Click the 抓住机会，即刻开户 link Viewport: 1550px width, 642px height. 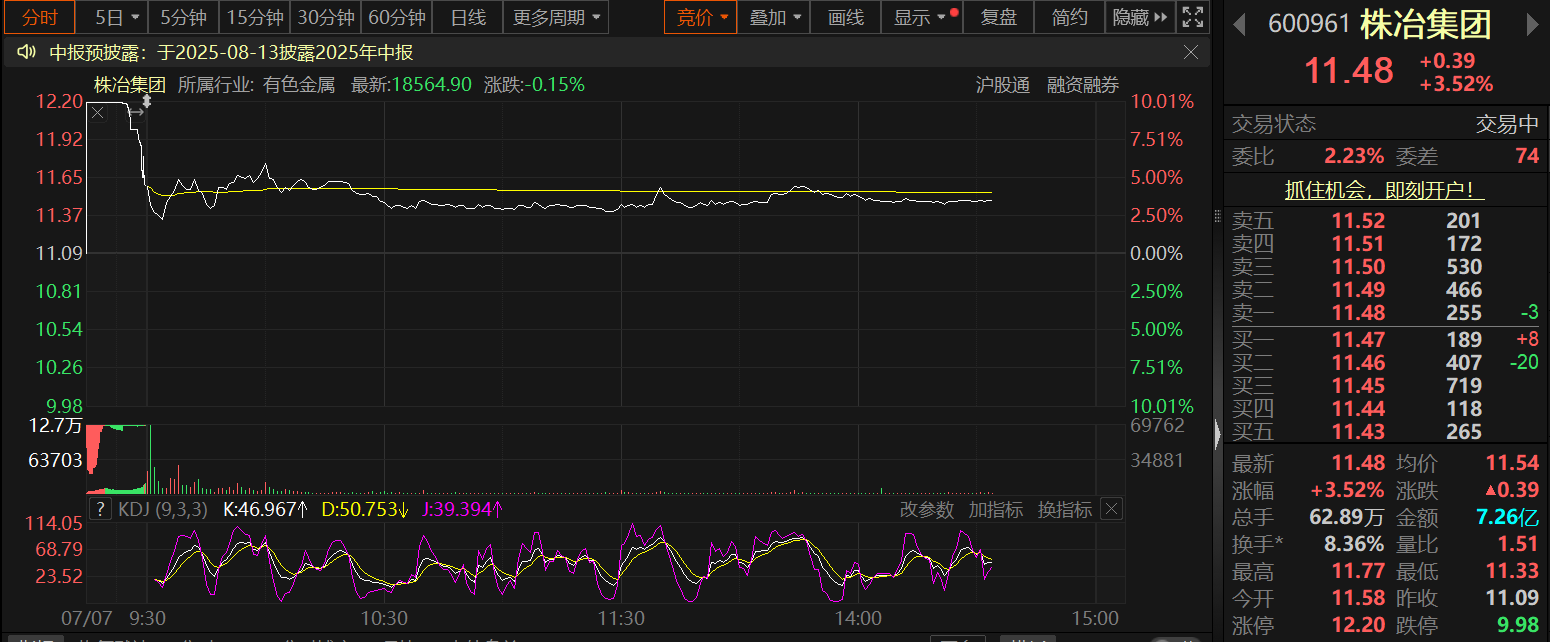(x=1384, y=190)
